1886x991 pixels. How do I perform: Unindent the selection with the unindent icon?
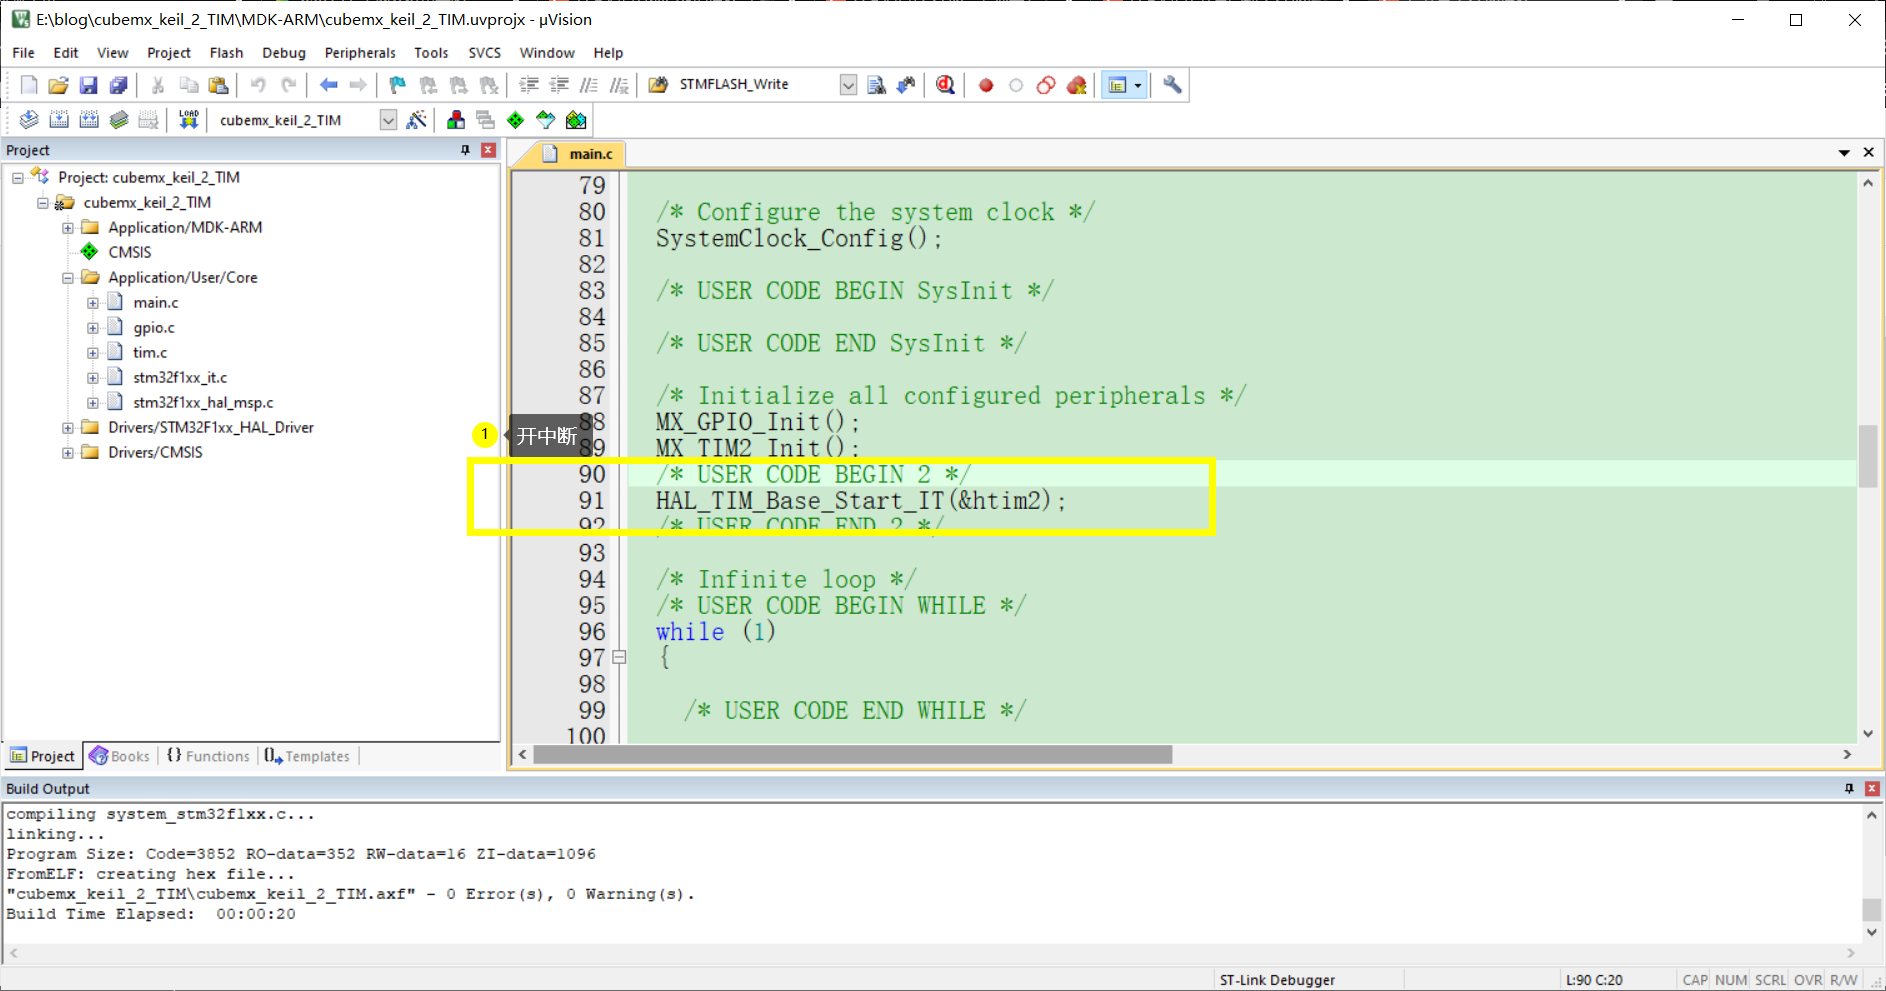[x=559, y=85]
